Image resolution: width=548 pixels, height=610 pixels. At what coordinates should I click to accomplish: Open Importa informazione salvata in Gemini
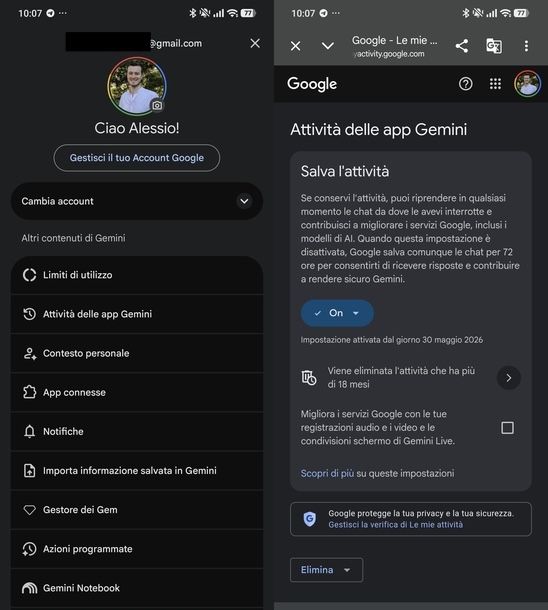click(x=137, y=471)
